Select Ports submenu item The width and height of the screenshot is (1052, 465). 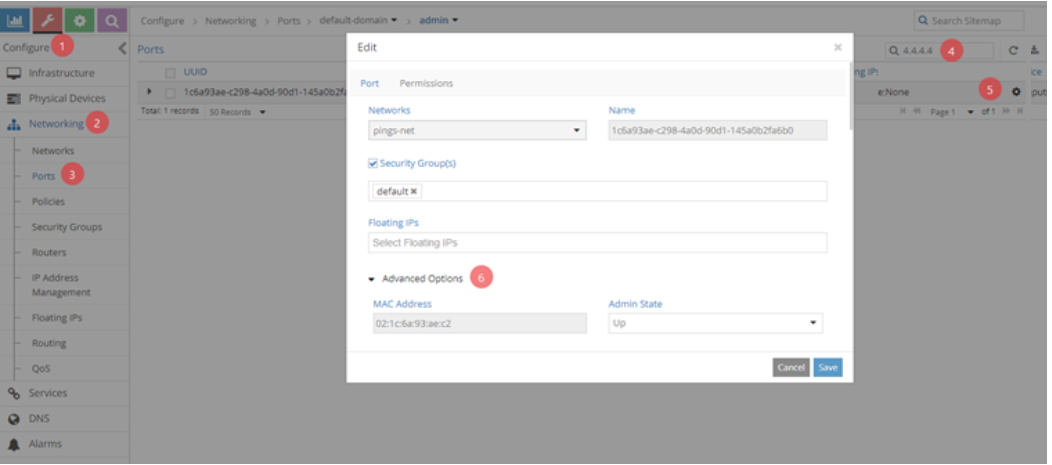(x=44, y=176)
